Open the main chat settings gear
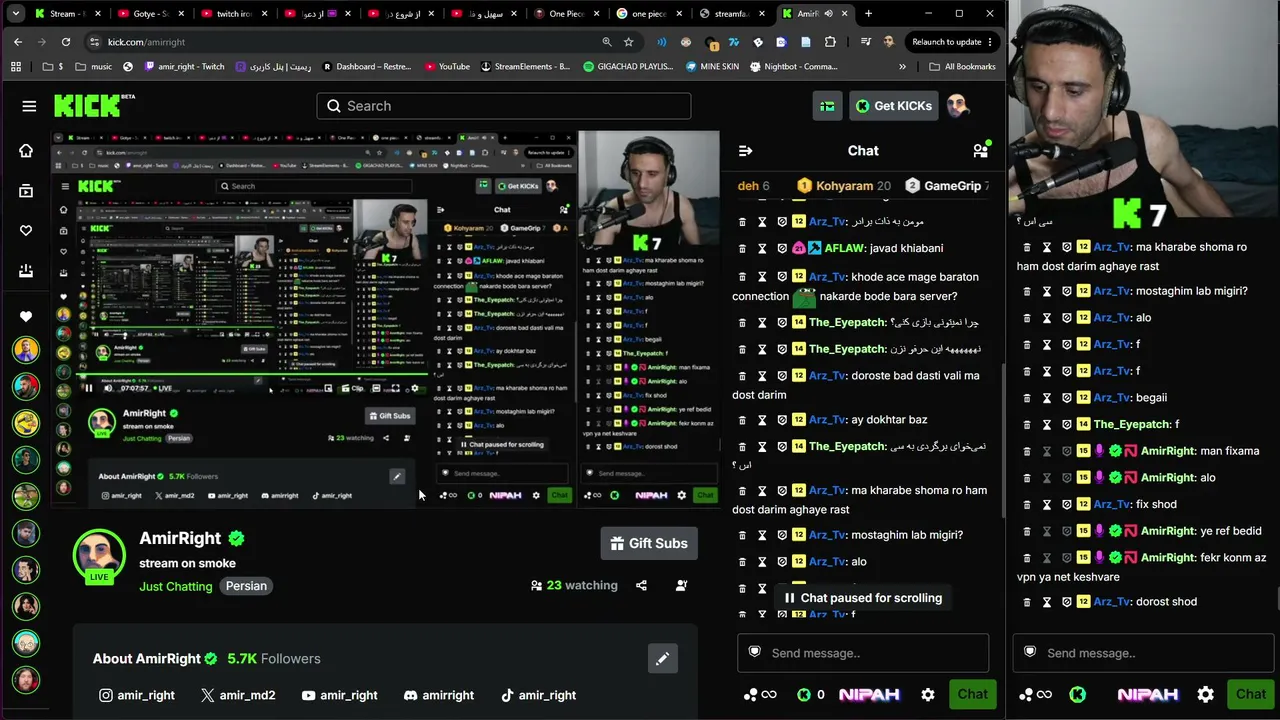Viewport: 1280px width, 720px height. tap(928, 694)
